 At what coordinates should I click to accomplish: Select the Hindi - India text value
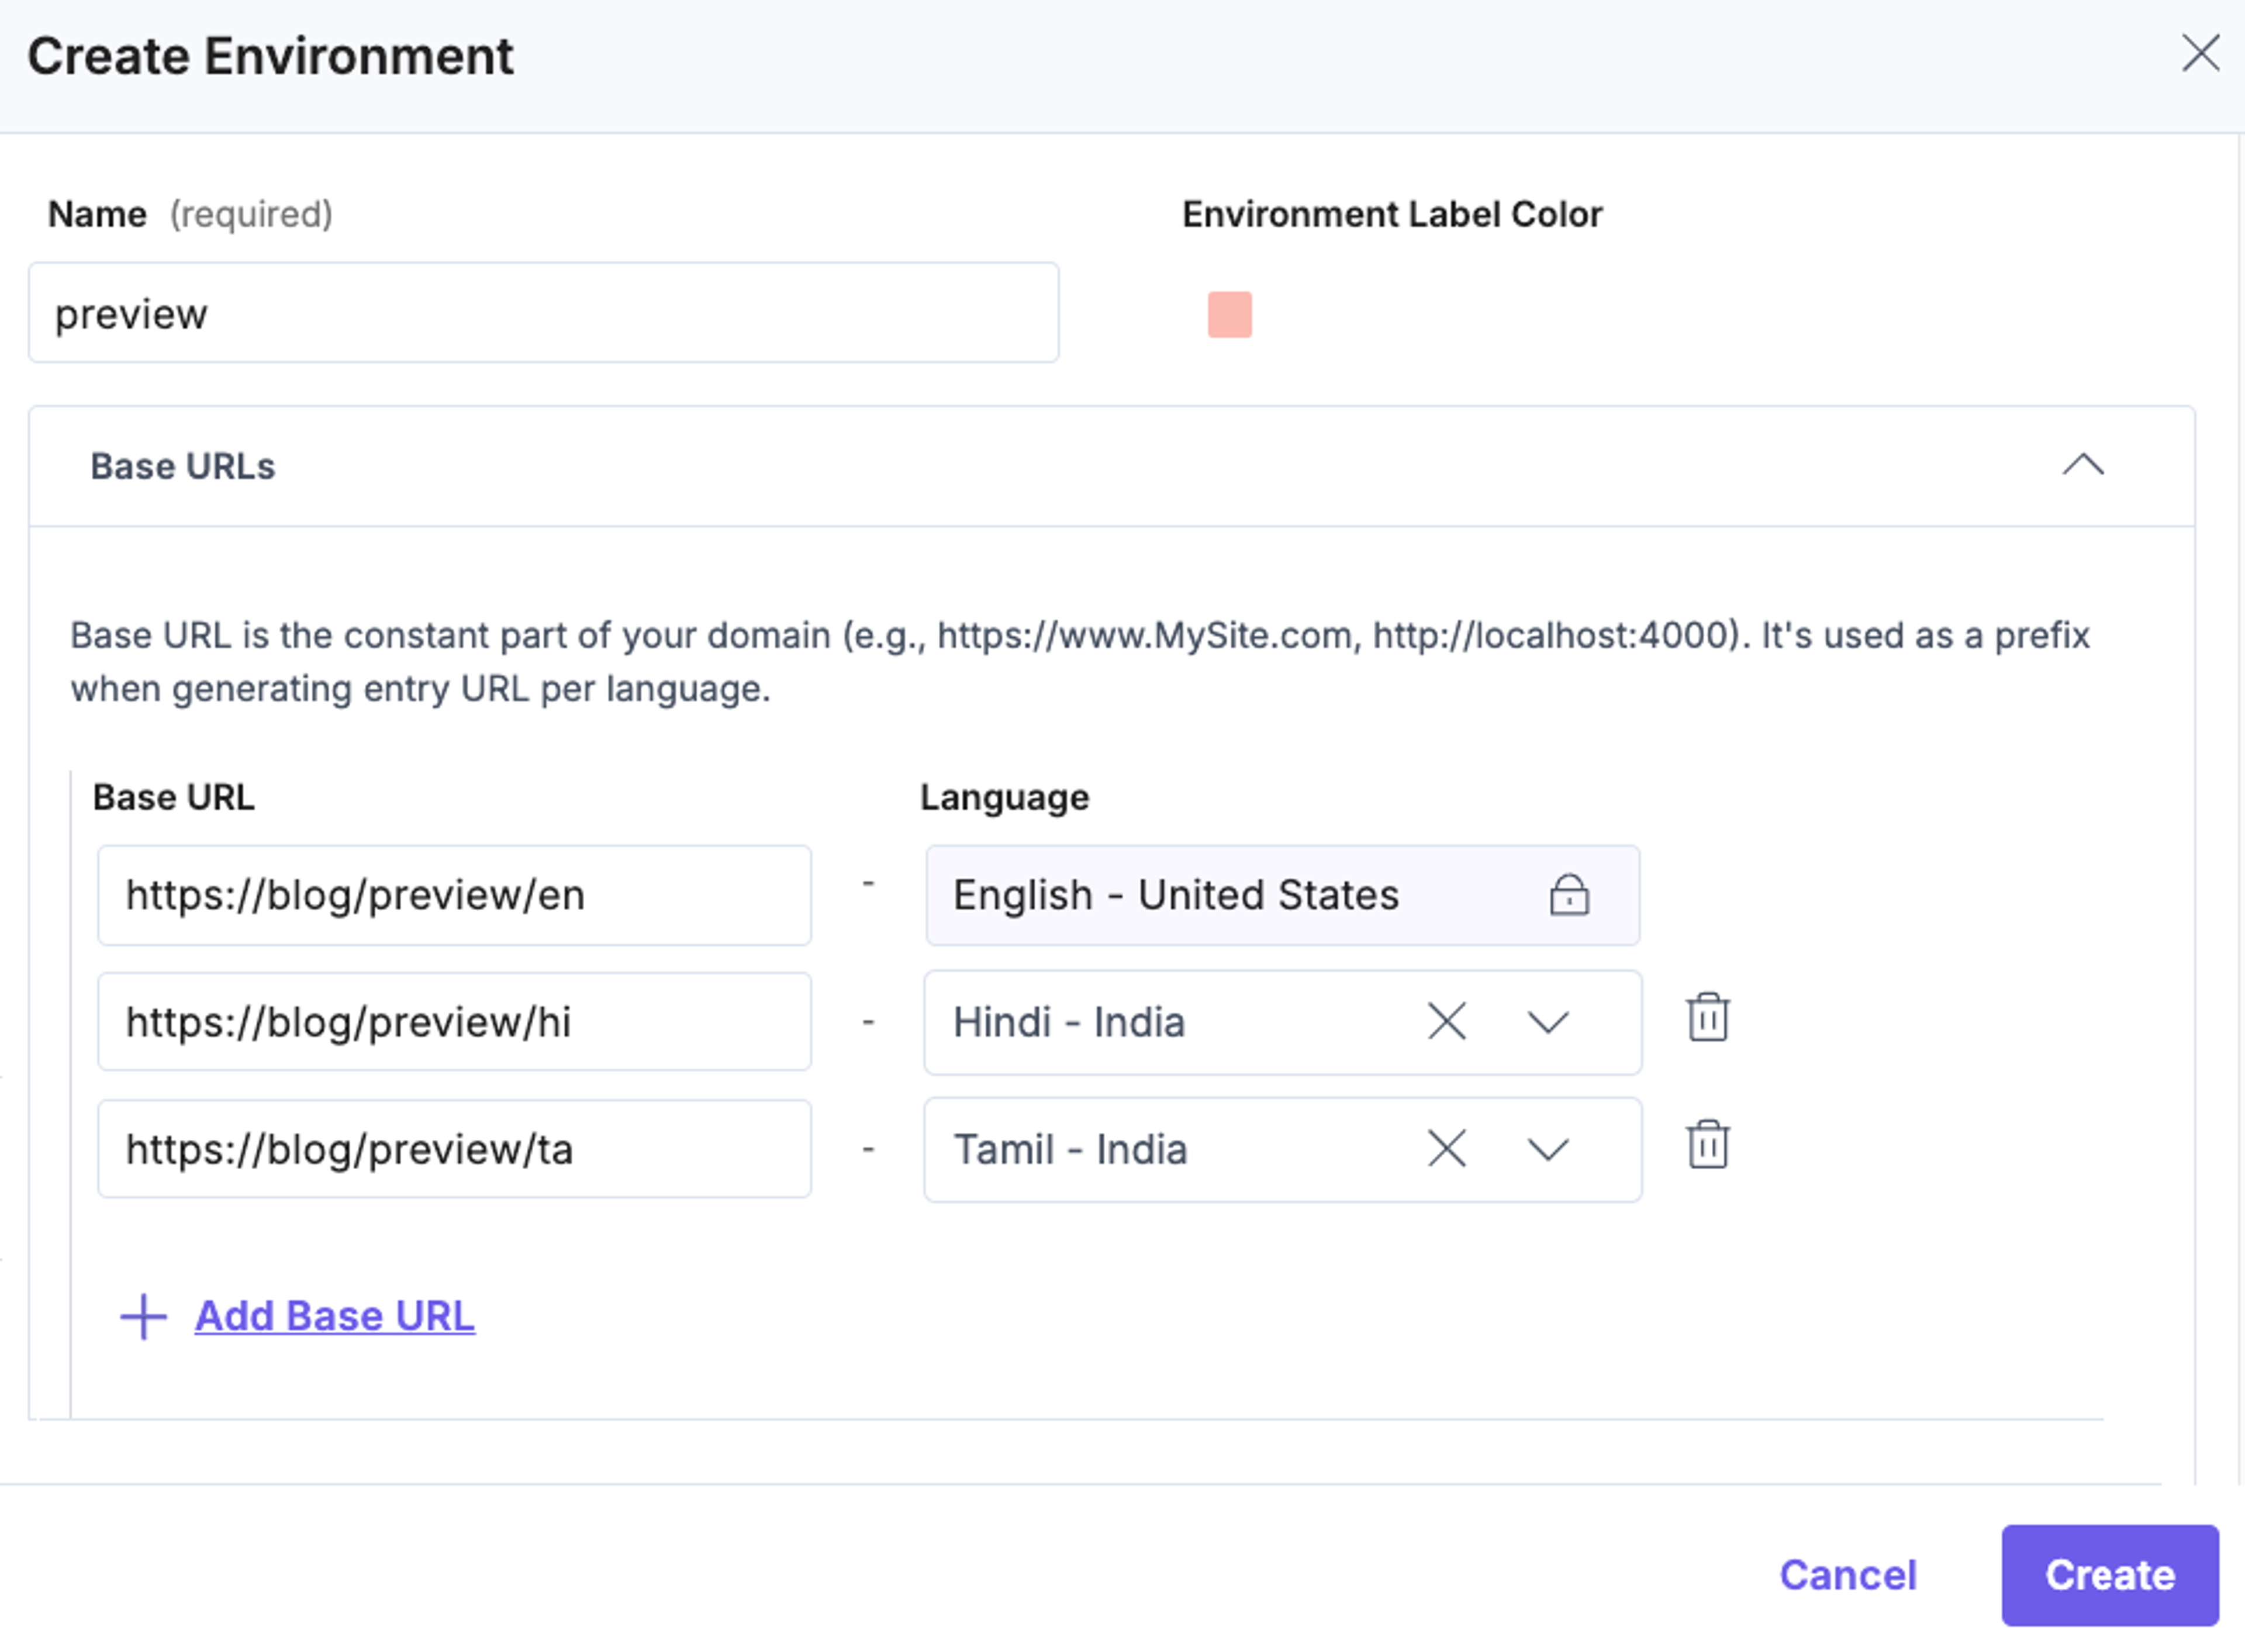point(1069,1022)
